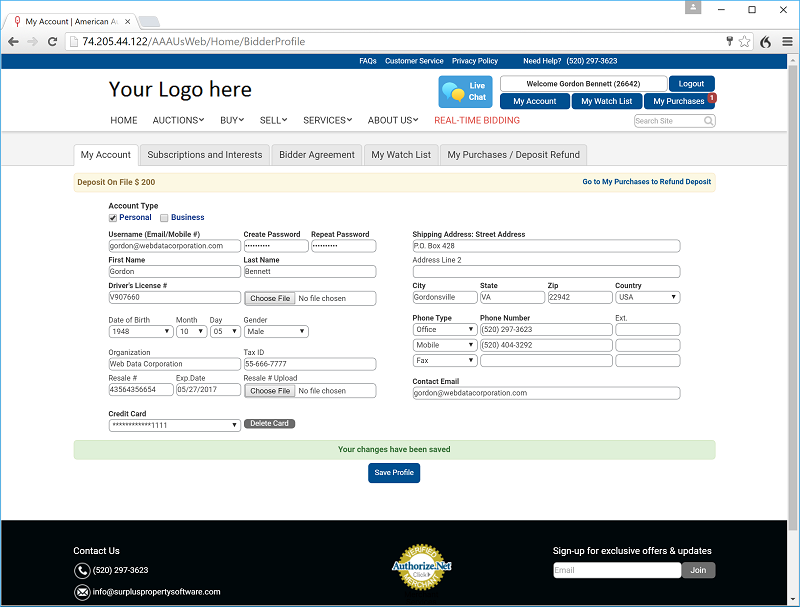
Task: Open the FAQs link
Action: tap(367, 61)
